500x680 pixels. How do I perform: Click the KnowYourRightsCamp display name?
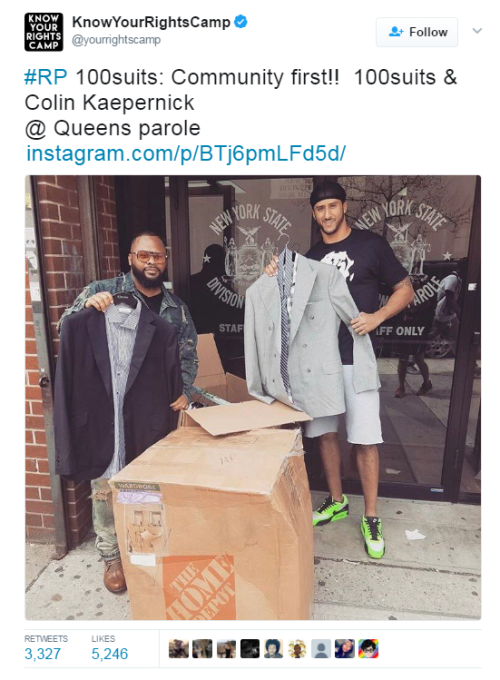click(x=151, y=22)
